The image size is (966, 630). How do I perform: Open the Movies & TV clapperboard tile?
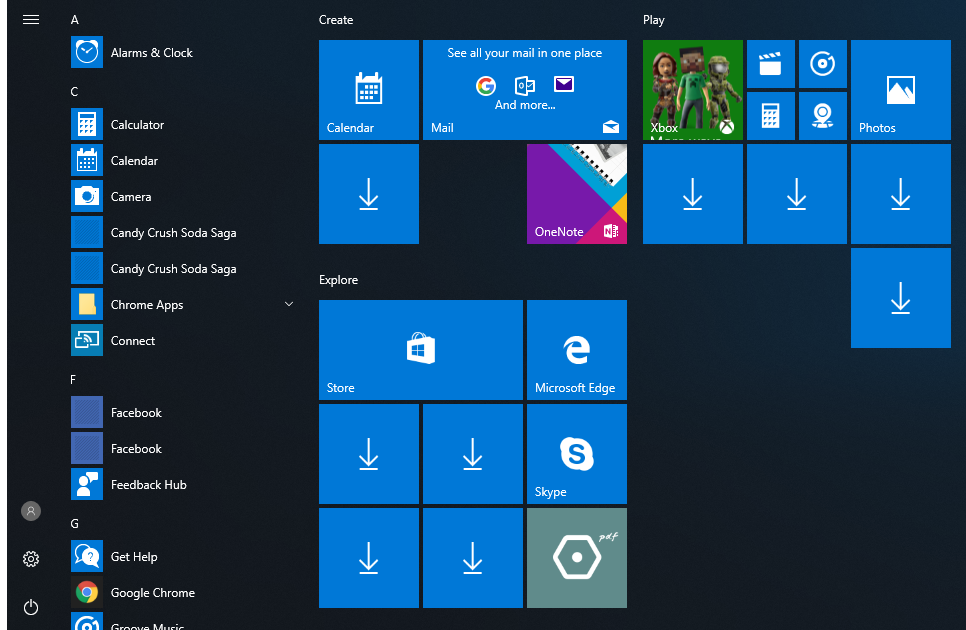tap(770, 65)
